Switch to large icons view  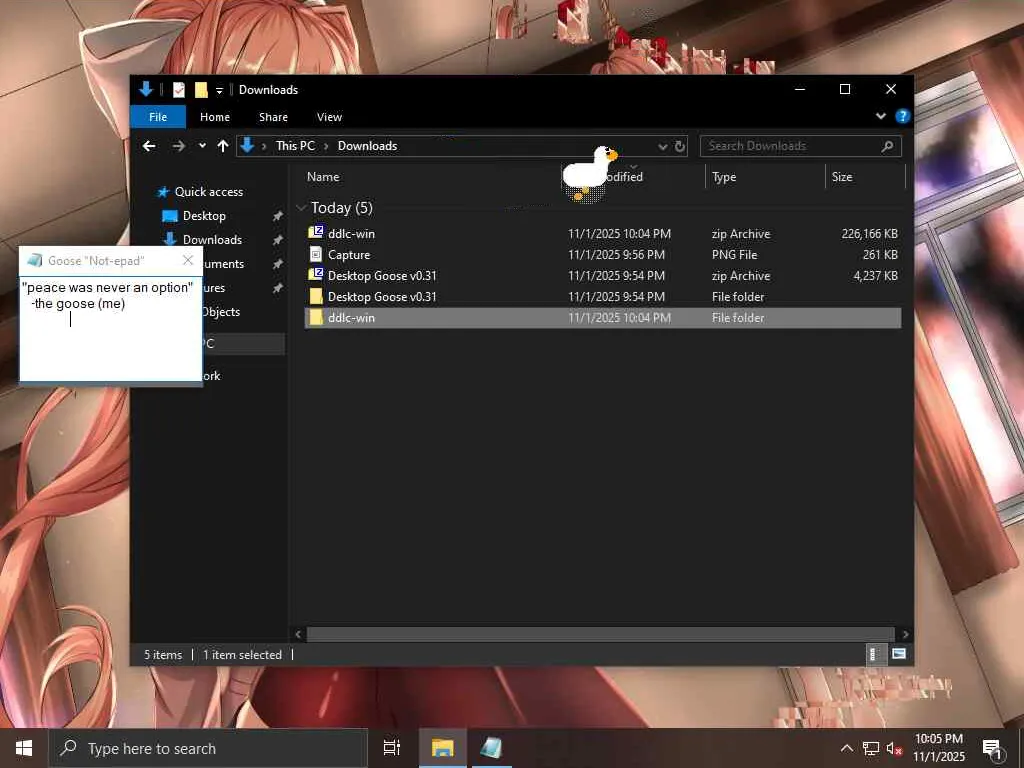[x=898, y=654]
